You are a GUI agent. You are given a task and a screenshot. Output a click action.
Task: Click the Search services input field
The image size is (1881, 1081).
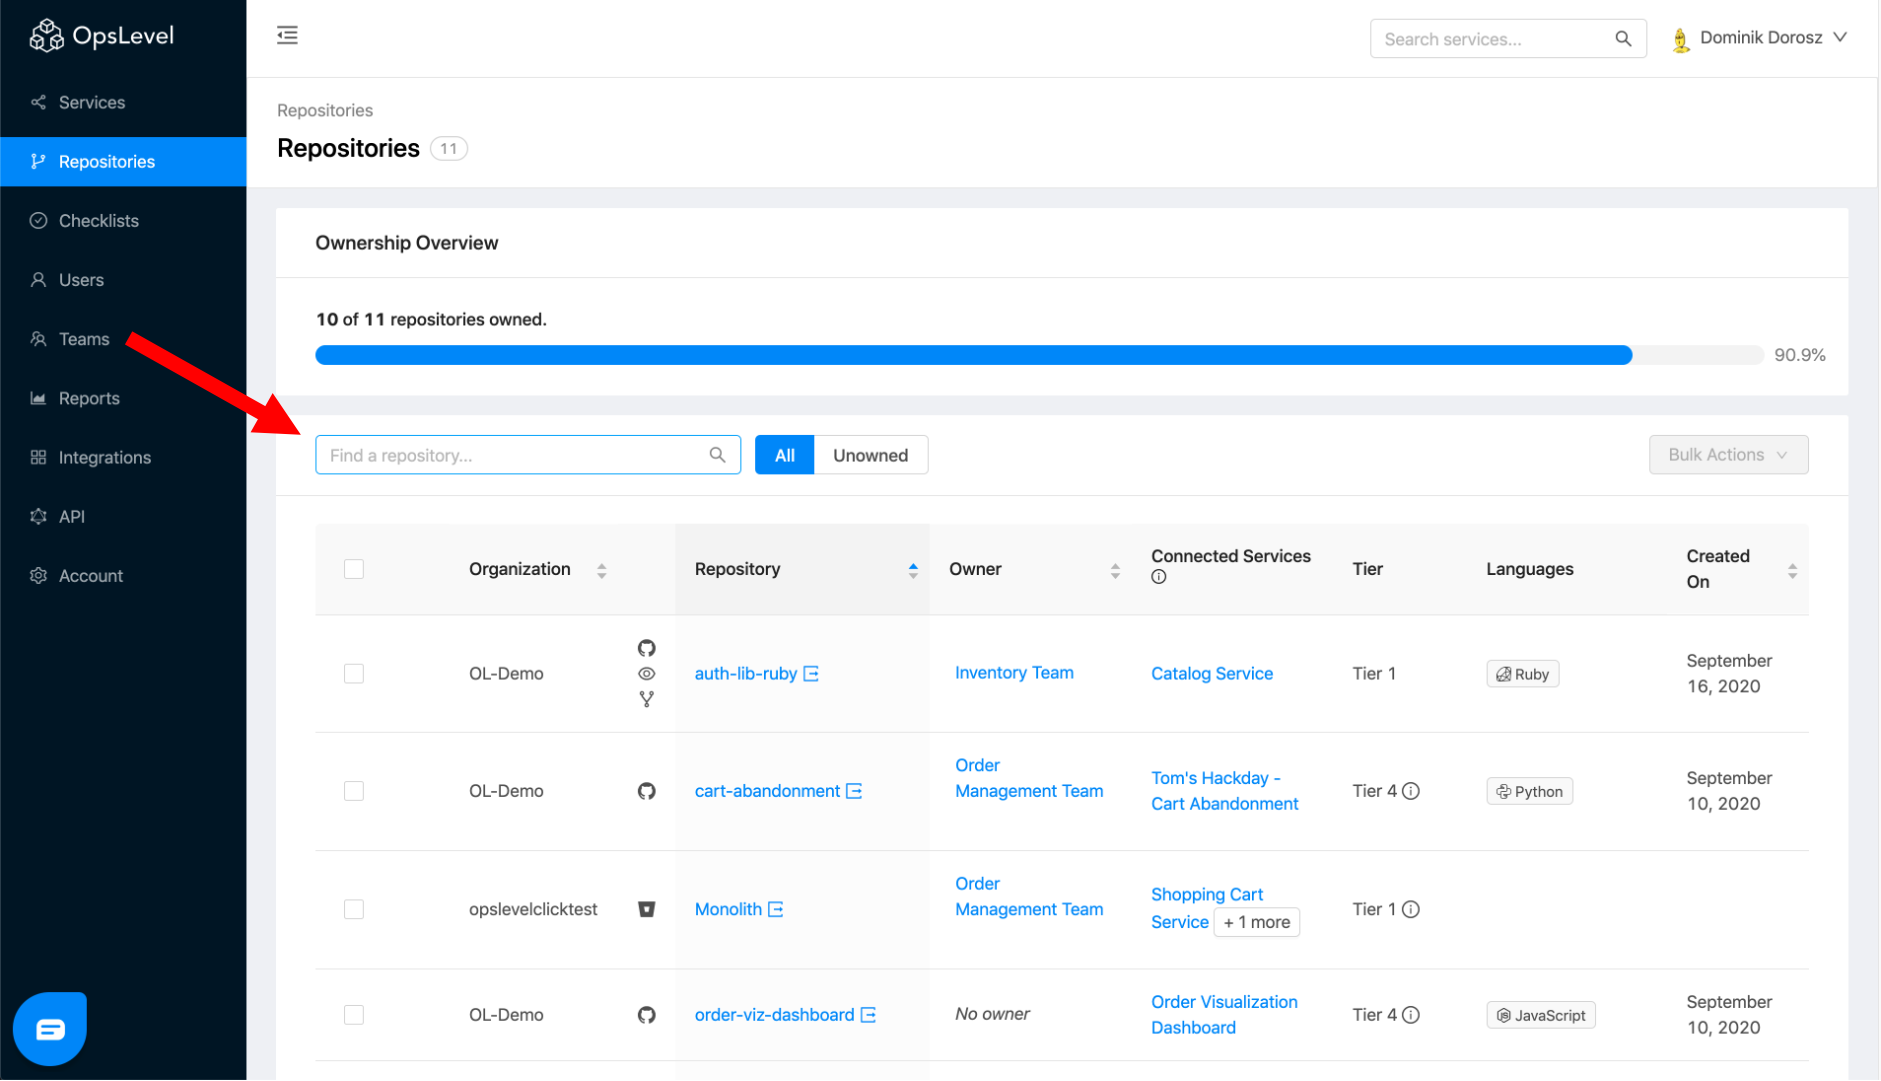(x=1508, y=39)
